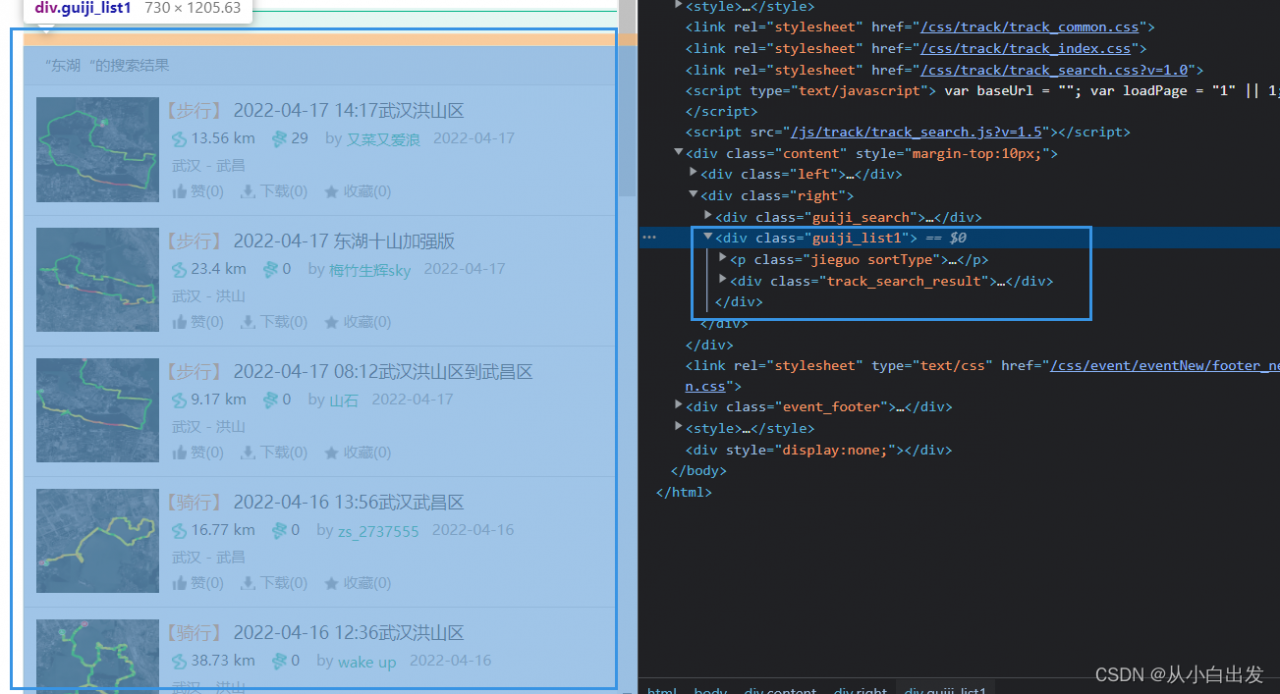1280x694 pixels.
Task: Click the favorite star under 2022-04-17 14:17武汉洪山区
Action: [x=332, y=192]
